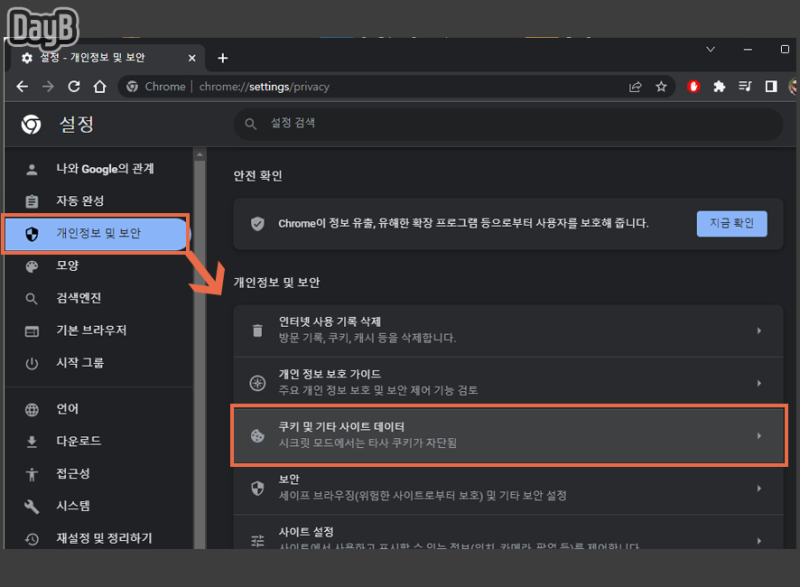The height and width of the screenshot is (587, 800).
Task: Reload the page using the refresh icon
Action: pyautogui.click(x=73, y=87)
